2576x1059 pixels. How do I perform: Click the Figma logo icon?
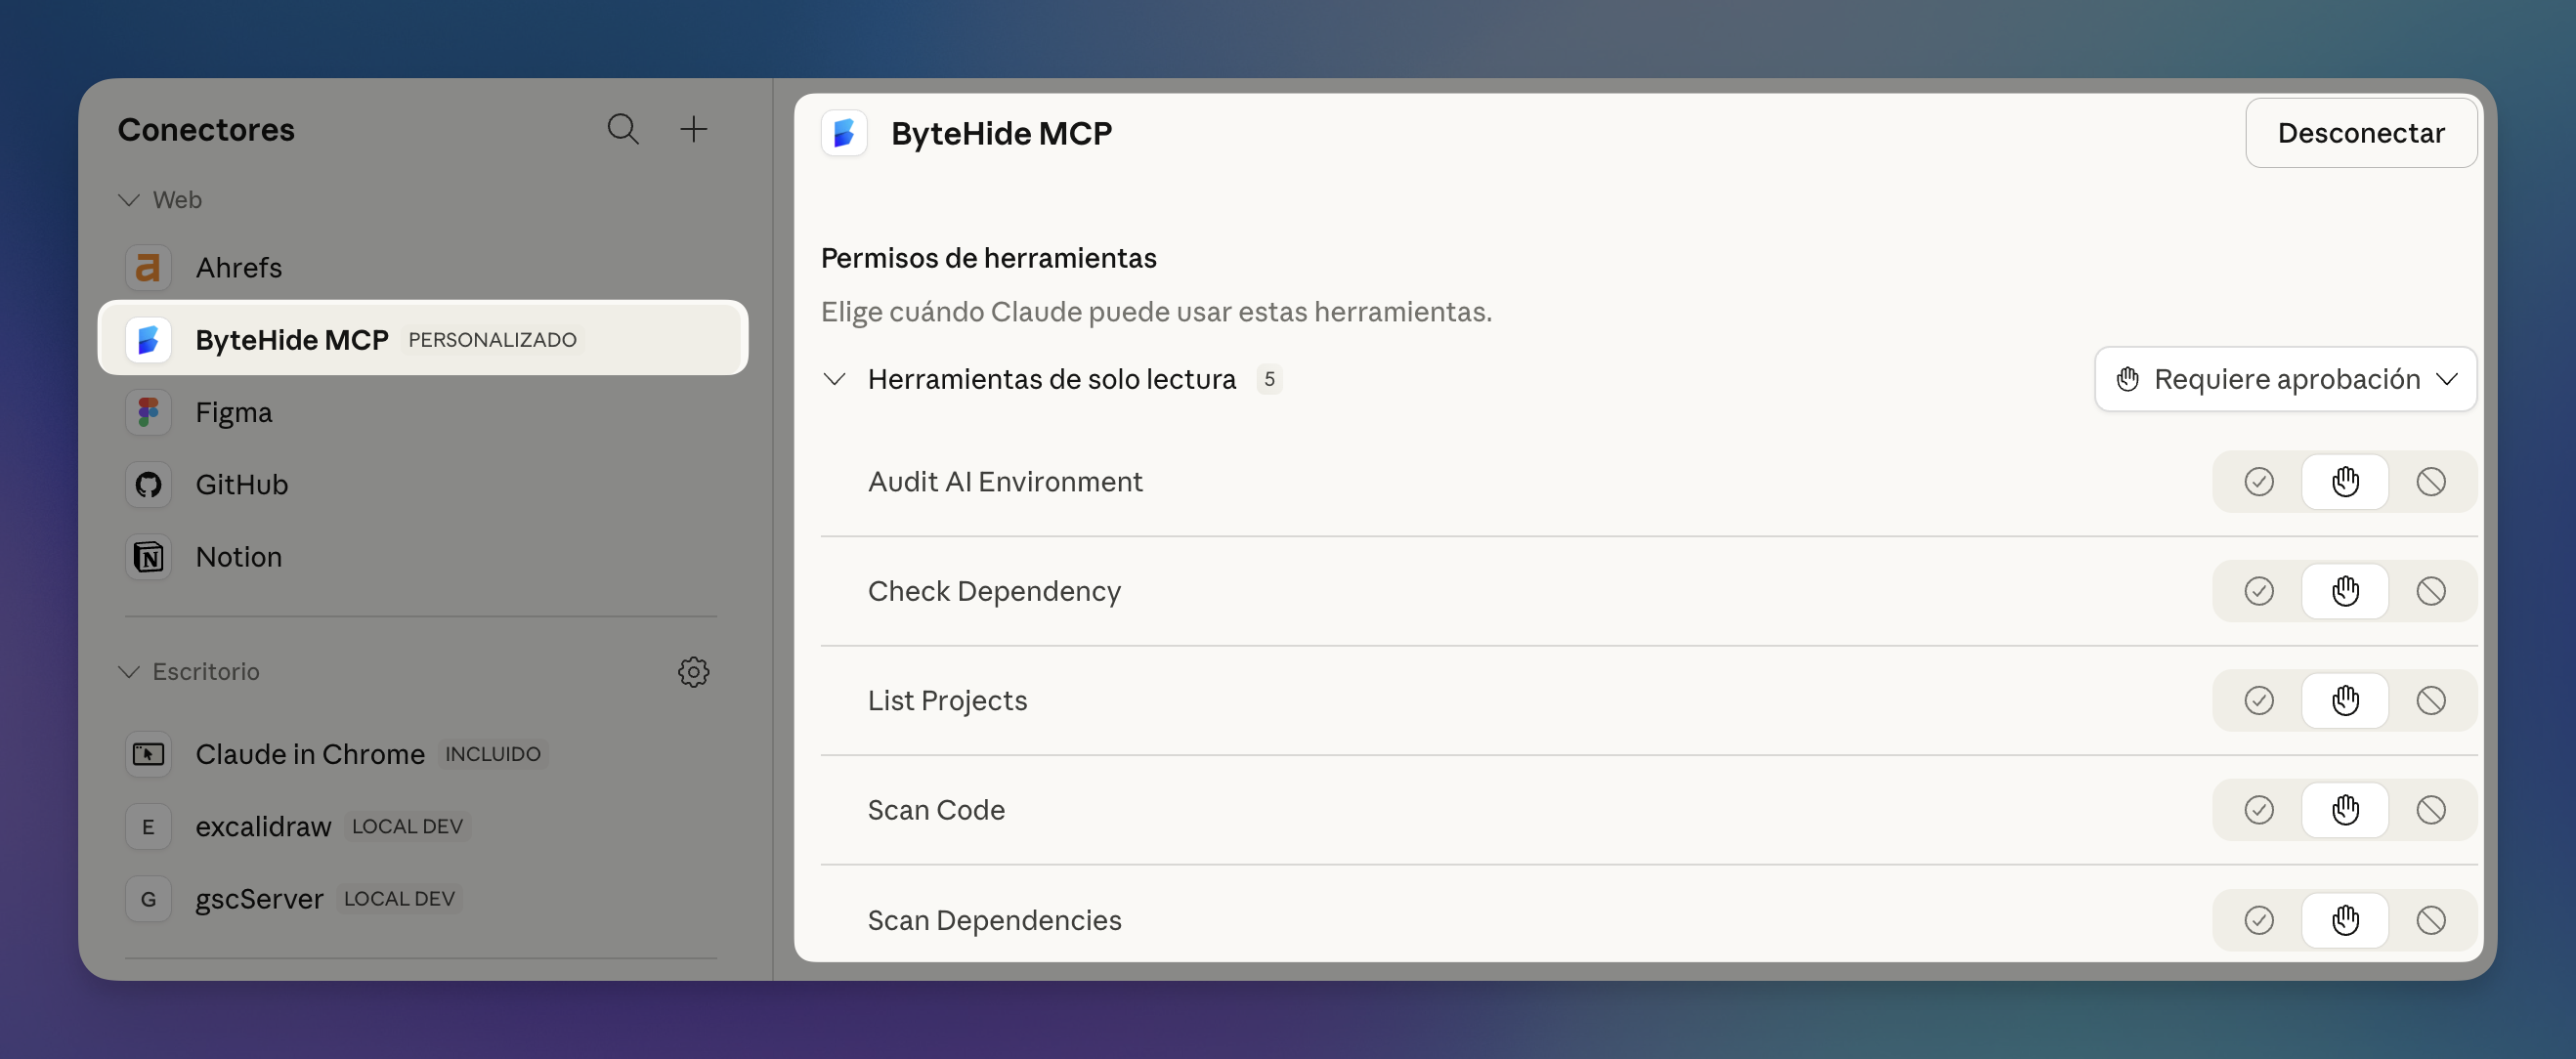148,412
